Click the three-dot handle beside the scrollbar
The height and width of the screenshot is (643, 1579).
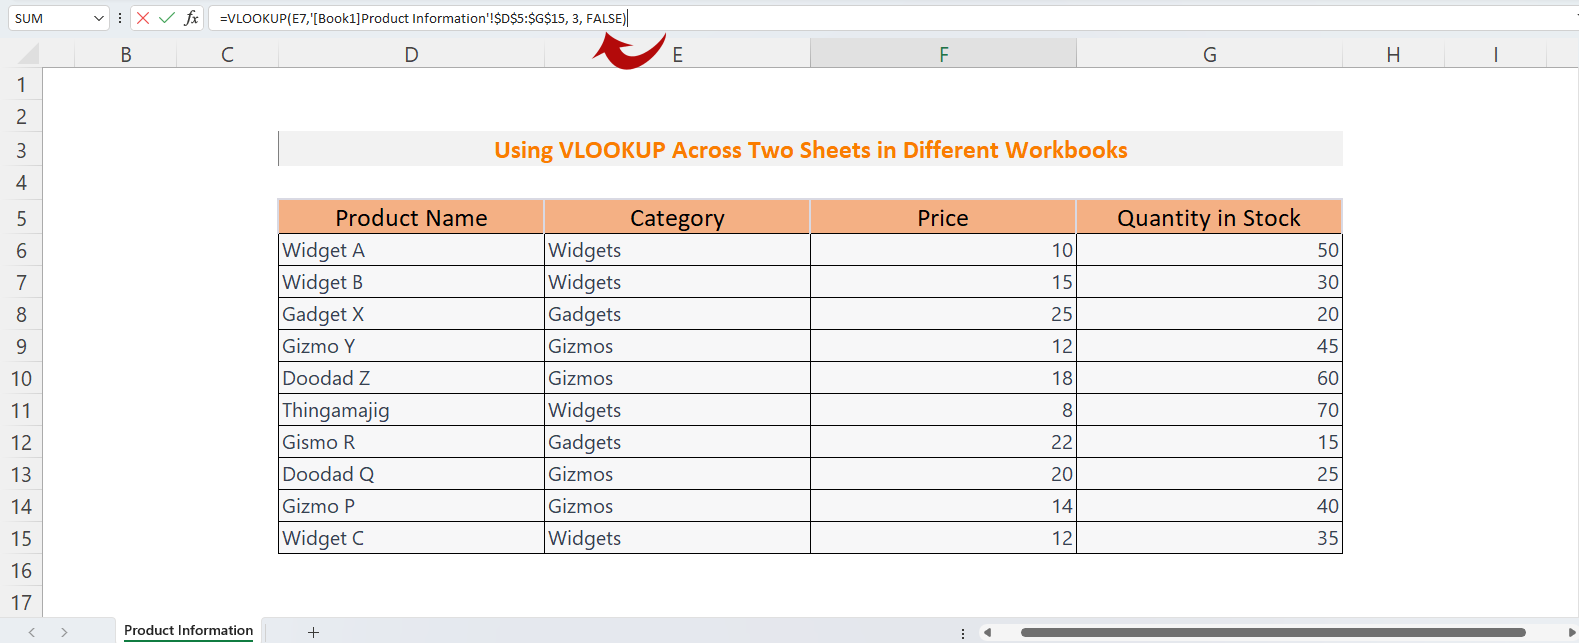point(963,633)
